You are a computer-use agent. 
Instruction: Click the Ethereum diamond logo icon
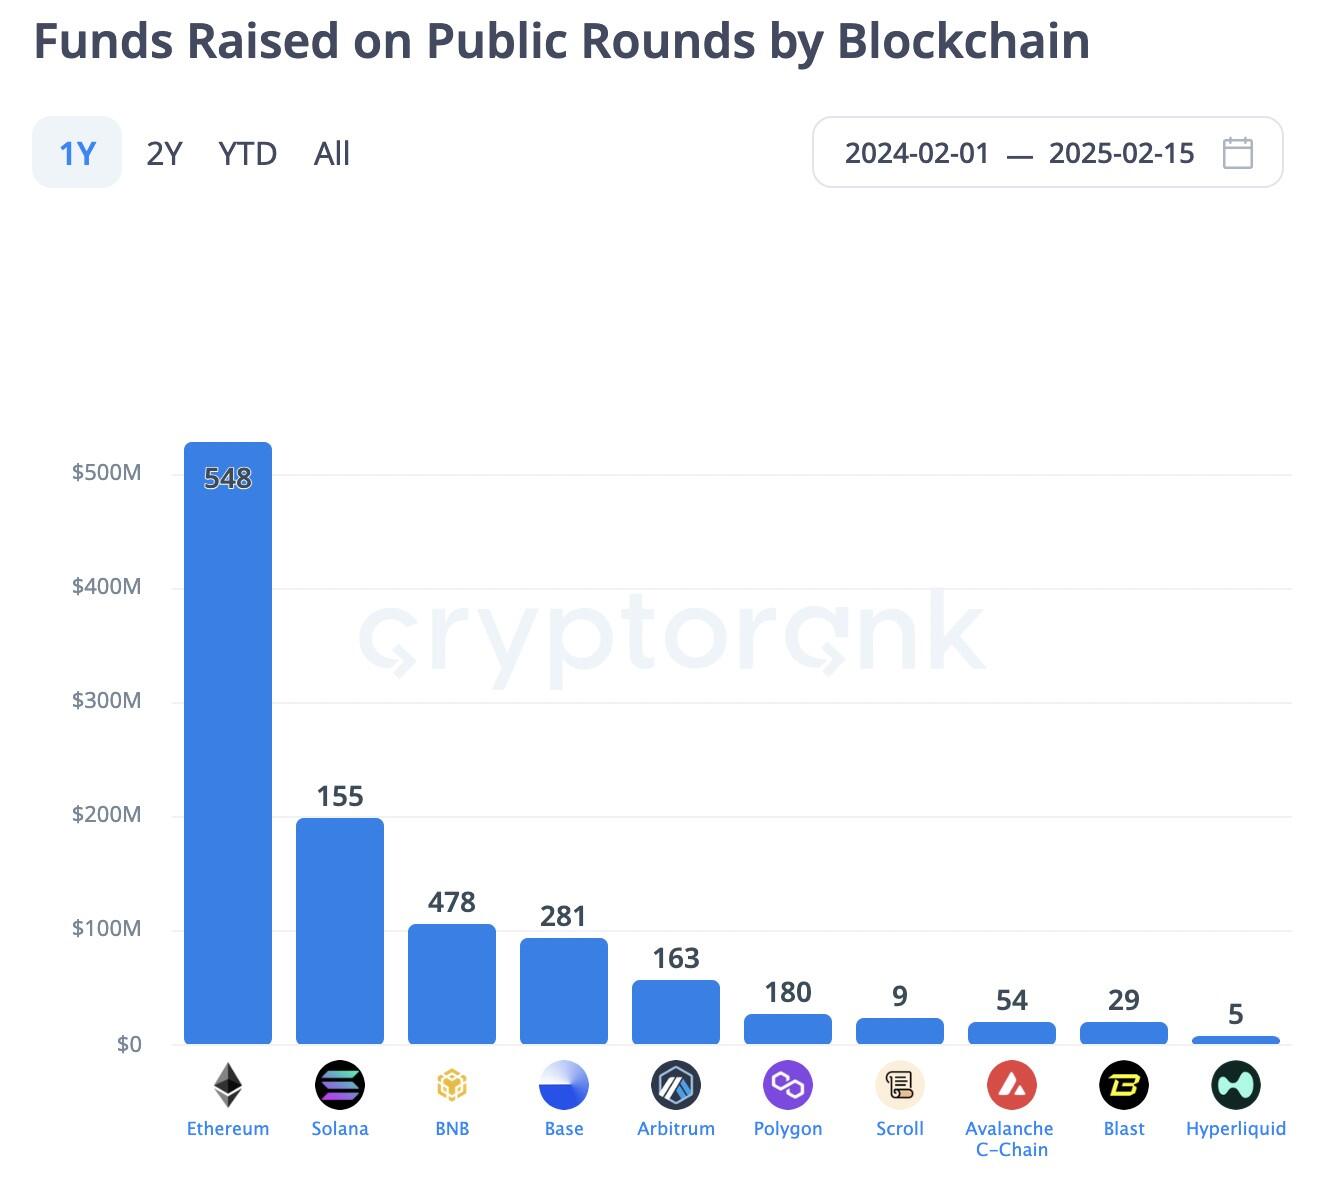point(228,1085)
